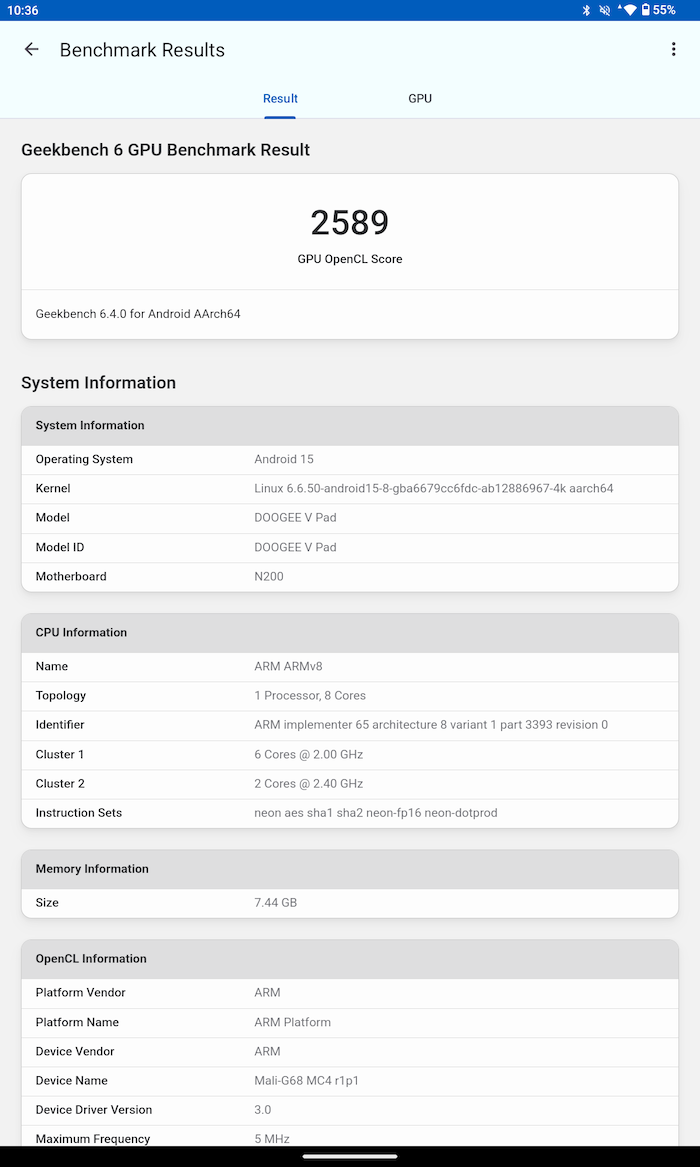
Task: Tap the Maximum Frequency label
Action: (93, 1139)
